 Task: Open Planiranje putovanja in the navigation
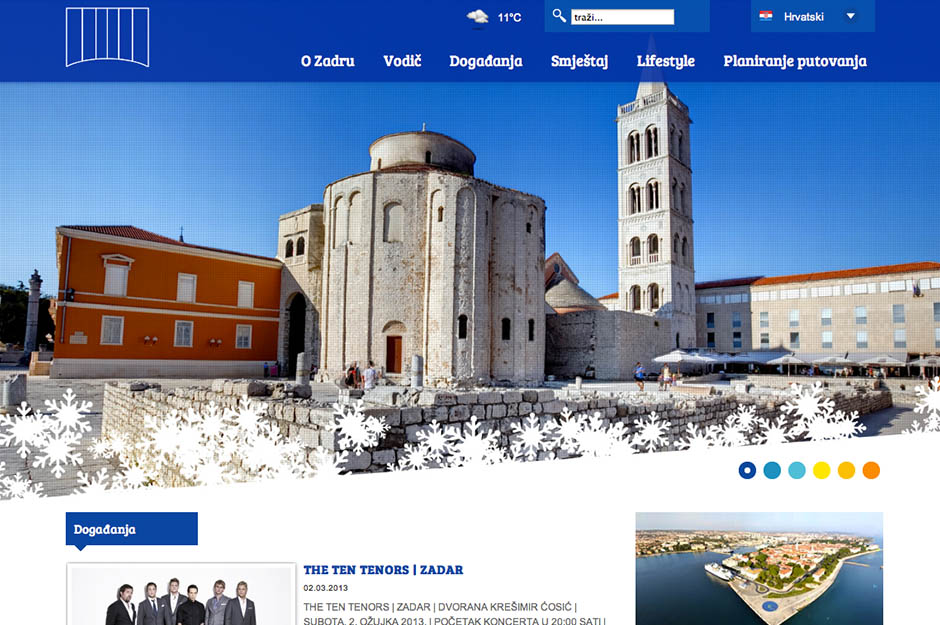pyautogui.click(x=795, y=61)
